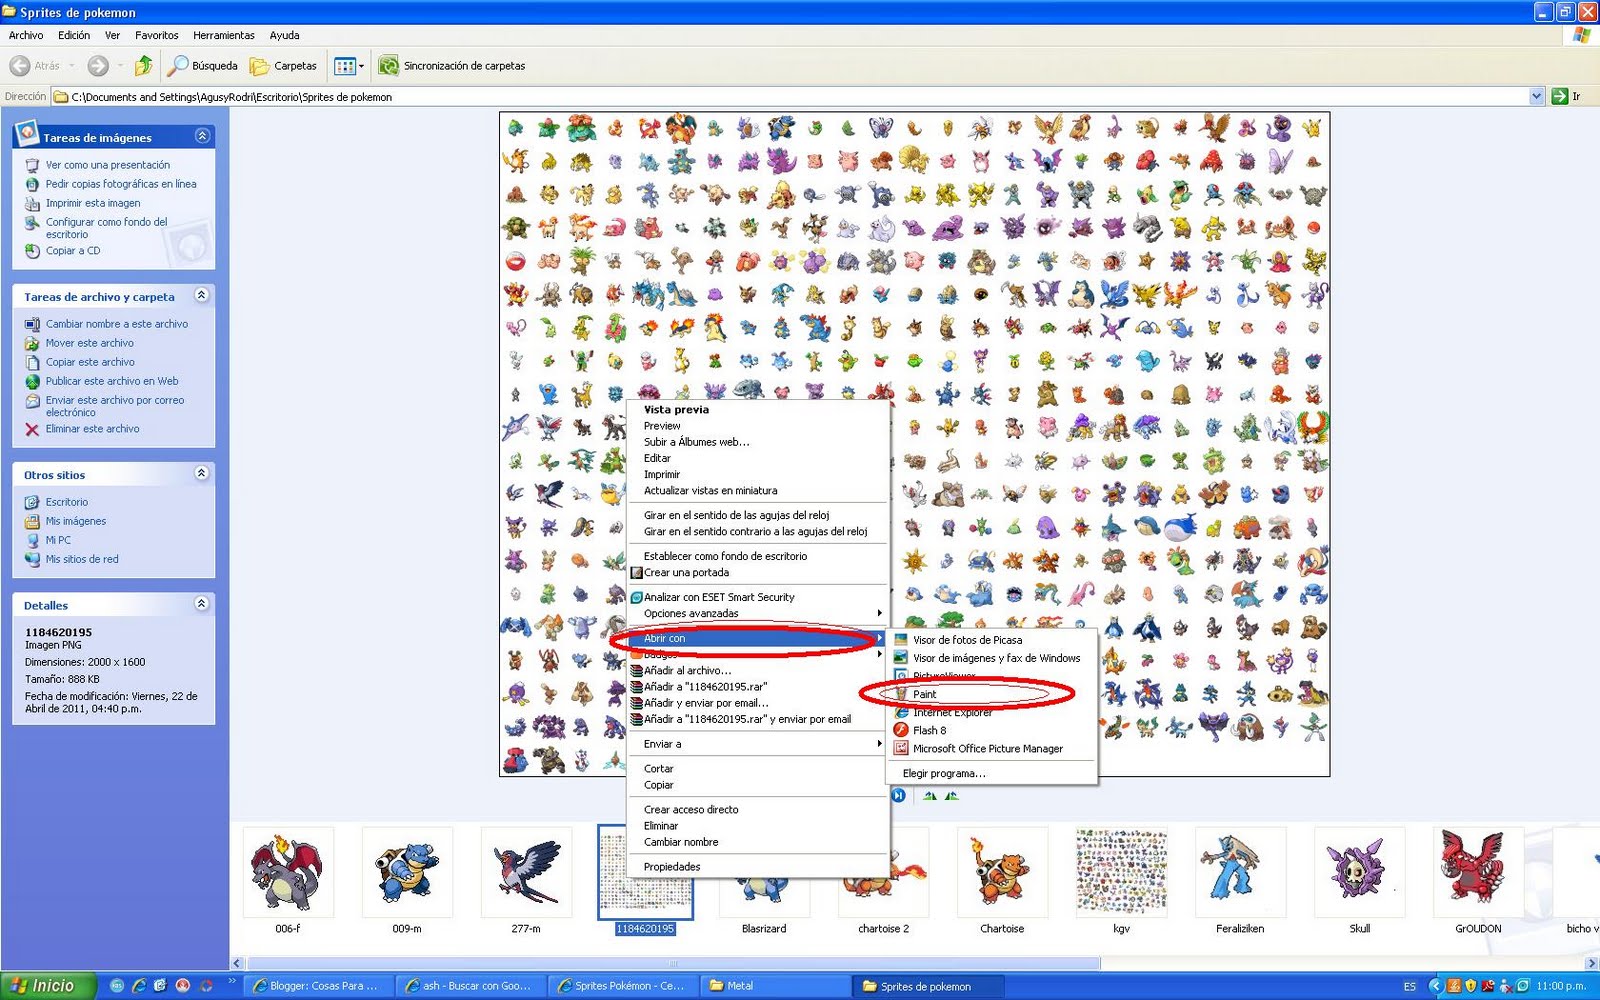
Task: Click the ES language indicator in tray
Action: click(1410, 986)
